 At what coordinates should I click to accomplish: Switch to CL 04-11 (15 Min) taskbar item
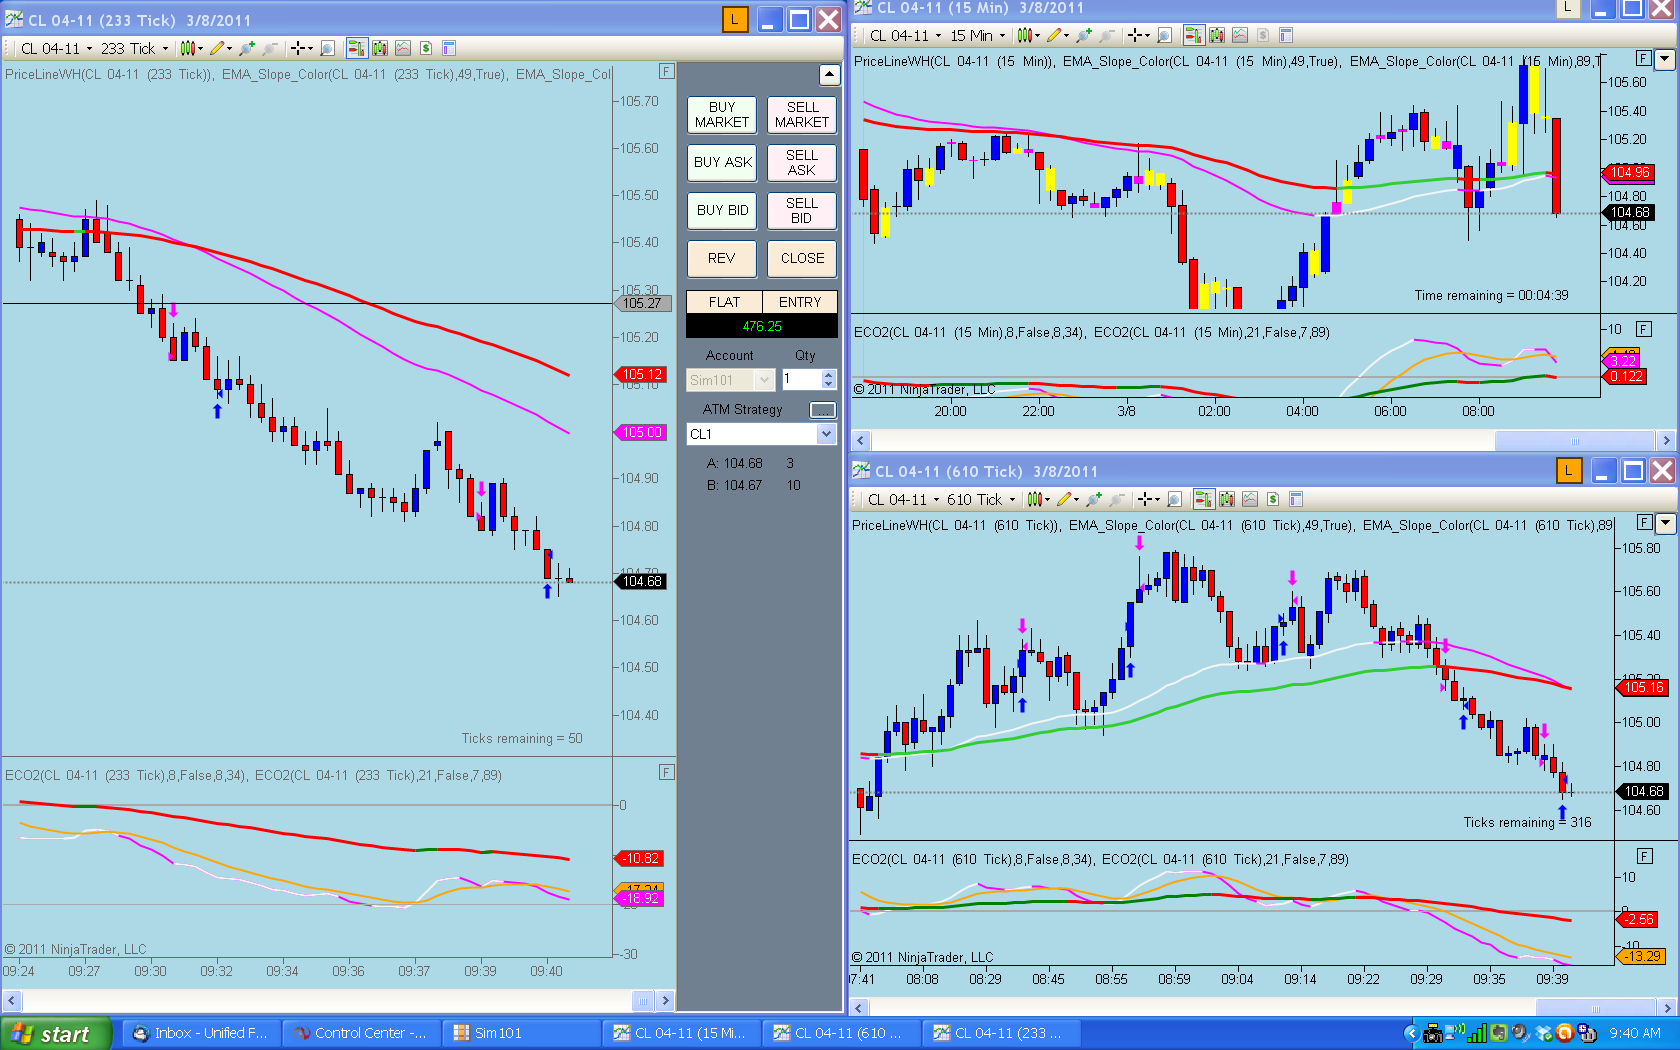click(x=680, y=1034)
